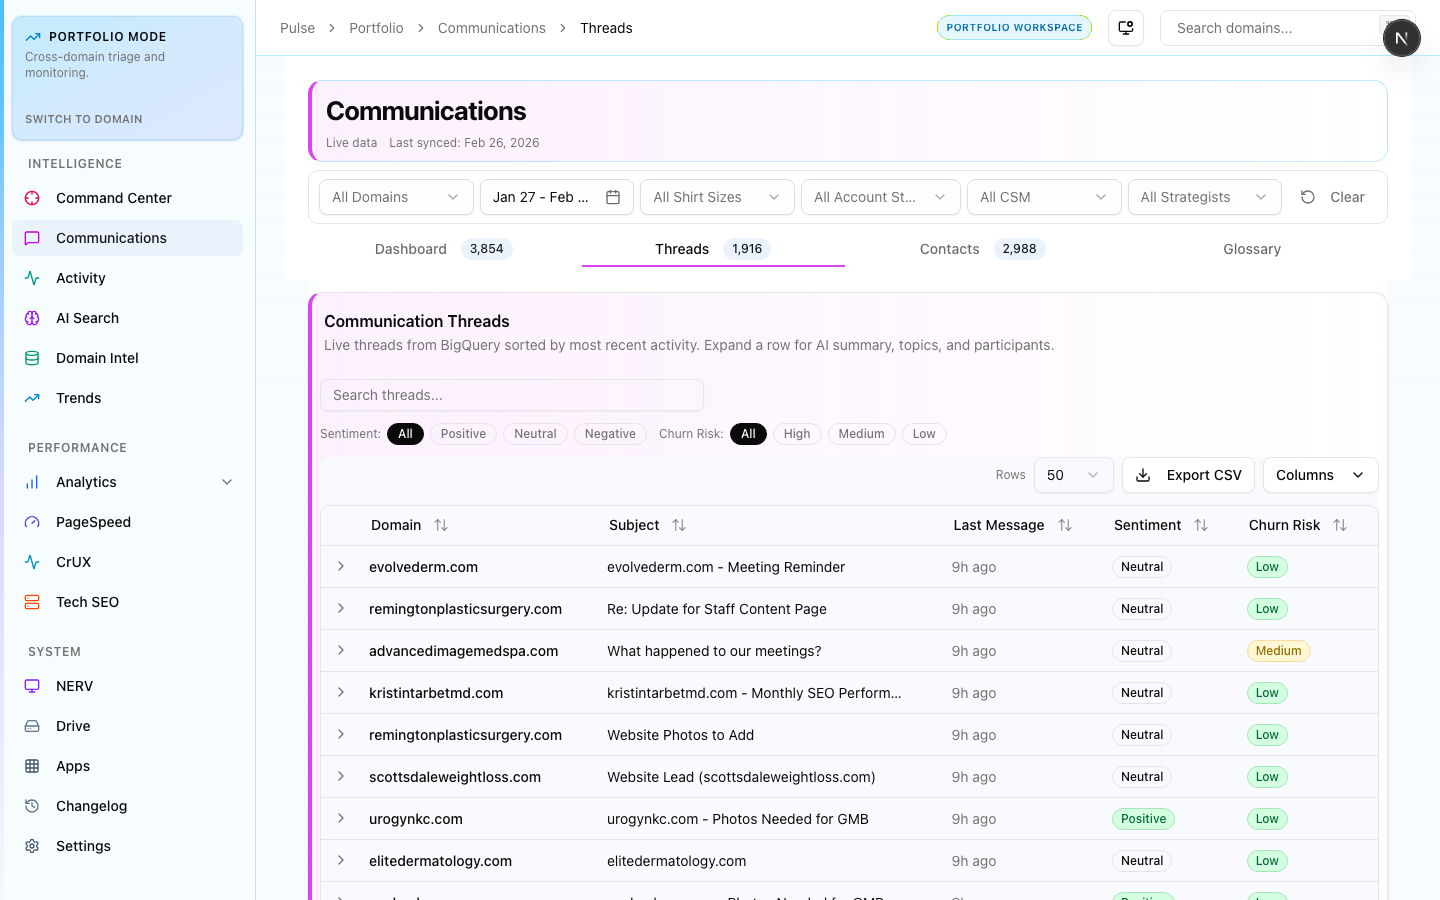Click the monitor icon beside Portfolio Workspace
Screen dimensions: 1440x900
pos(1126,28)
